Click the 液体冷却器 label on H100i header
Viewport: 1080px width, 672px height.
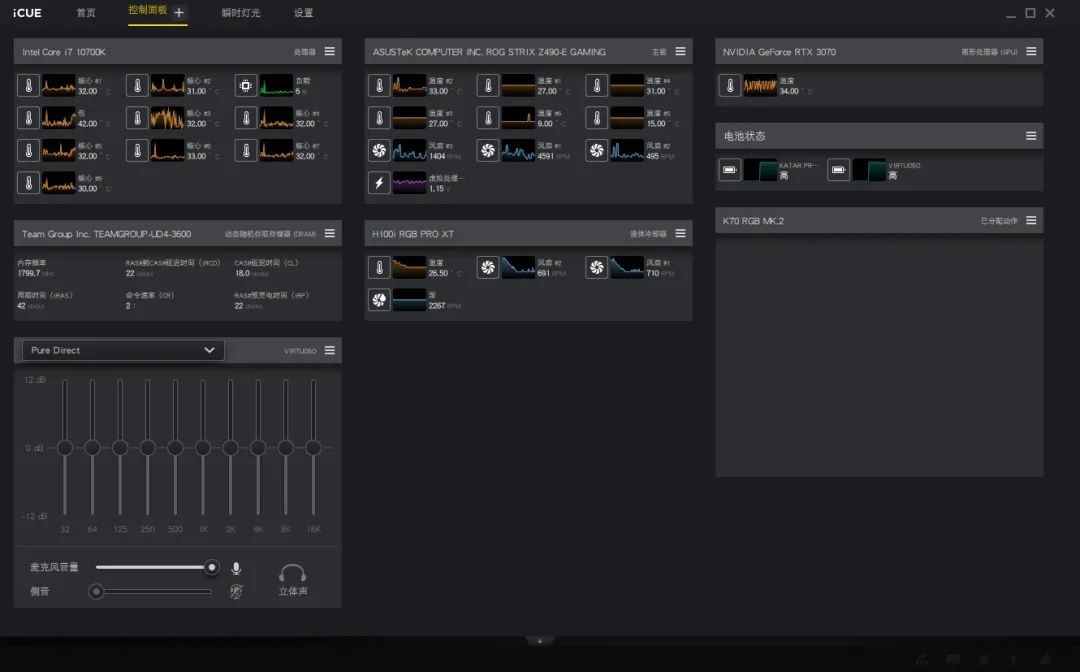click(648, 234)
